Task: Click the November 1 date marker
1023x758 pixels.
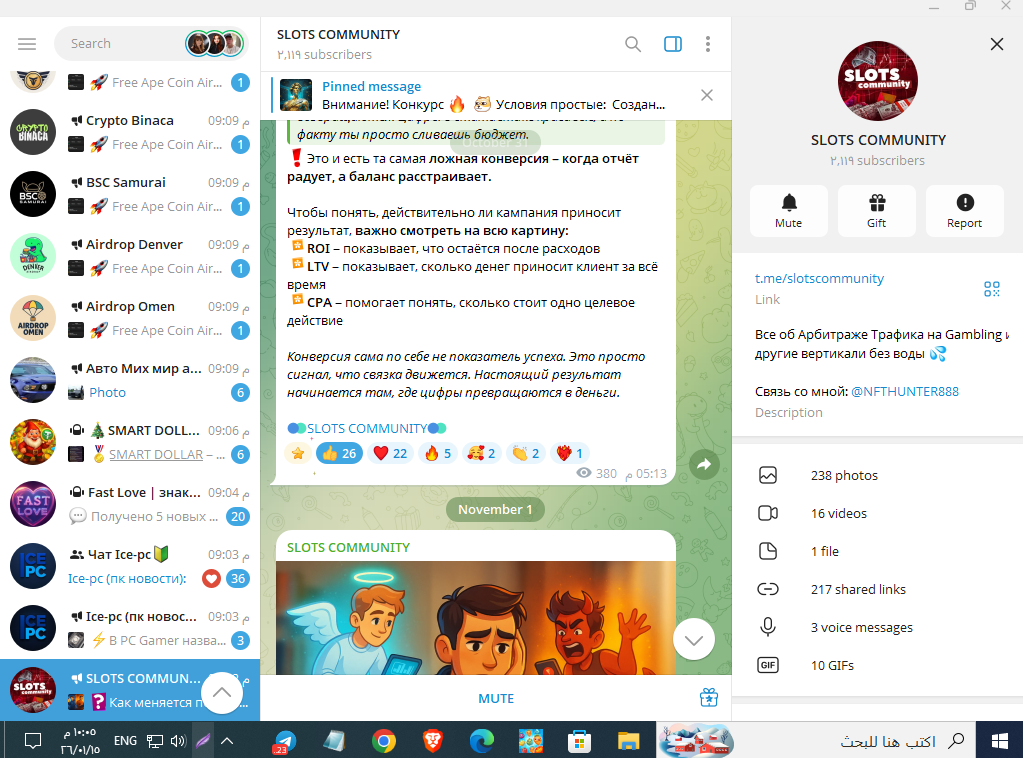Action: [x=495, y=509]
